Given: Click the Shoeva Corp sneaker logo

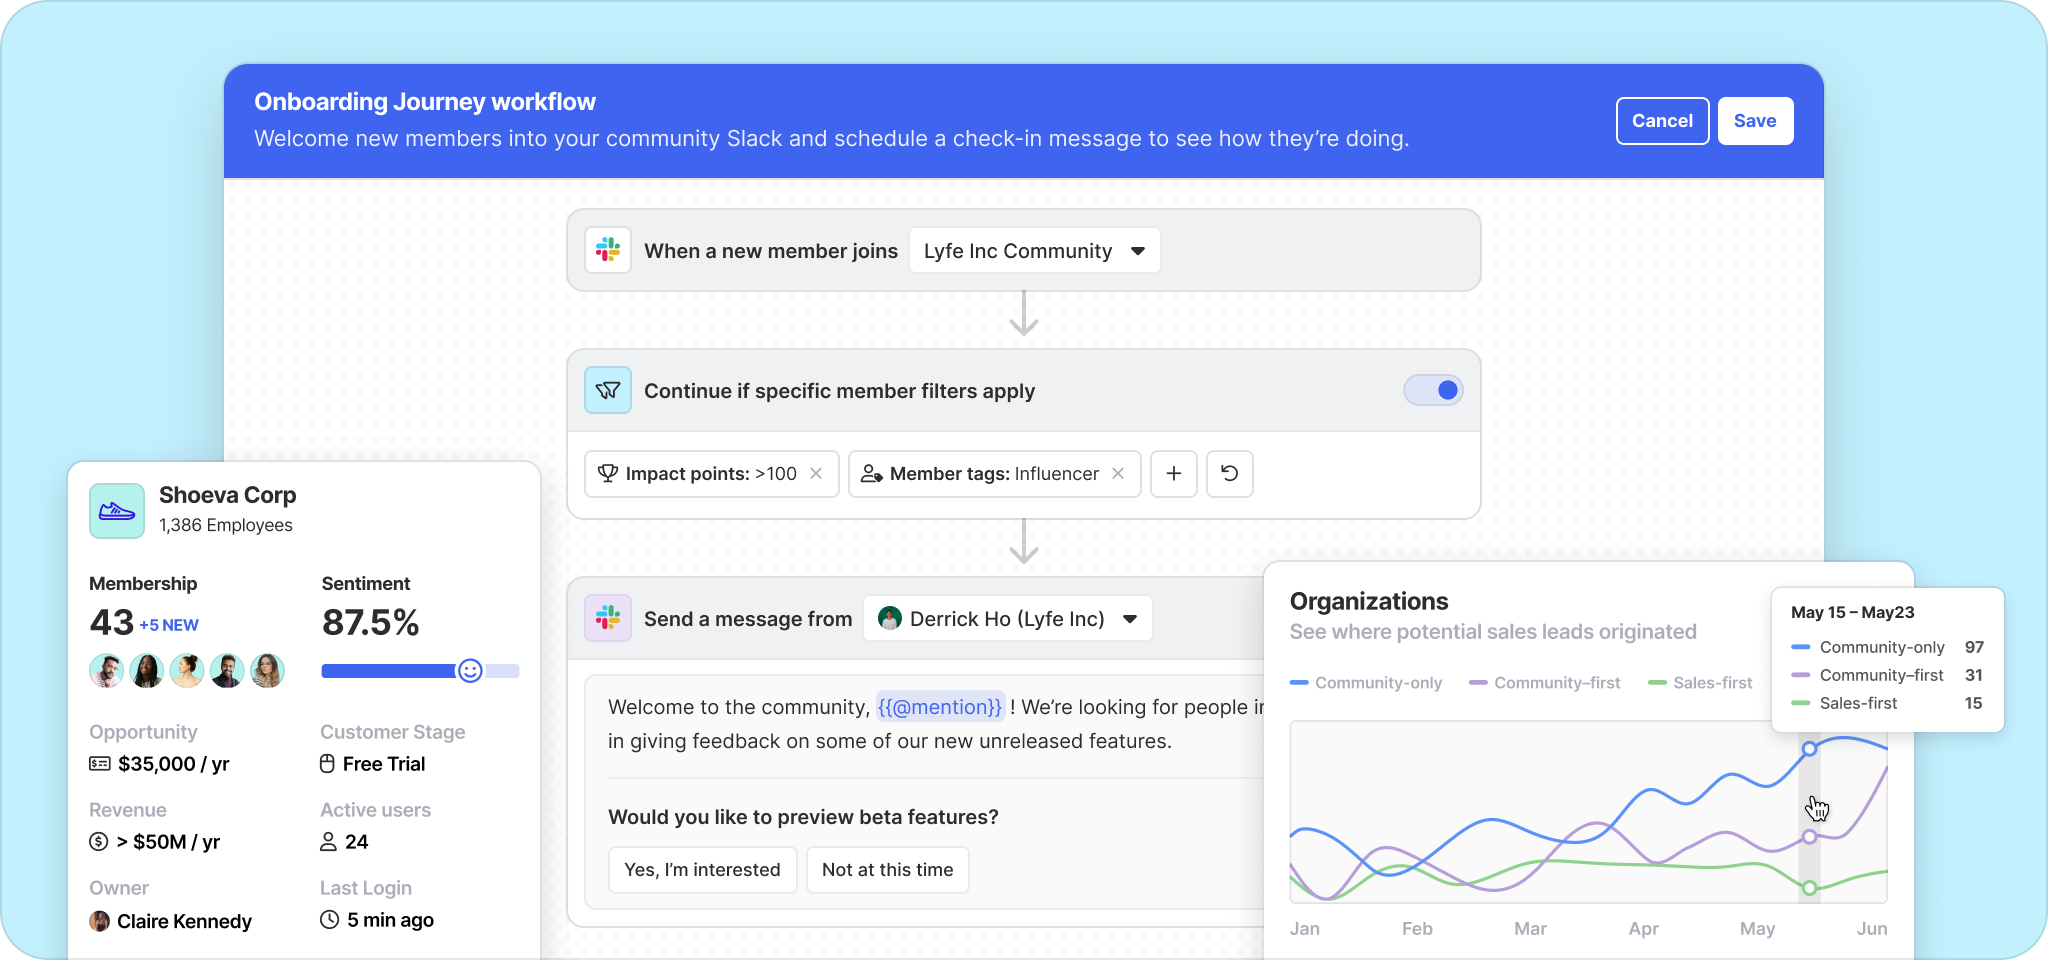Looking at the screenshot, I should pos(117,511).
